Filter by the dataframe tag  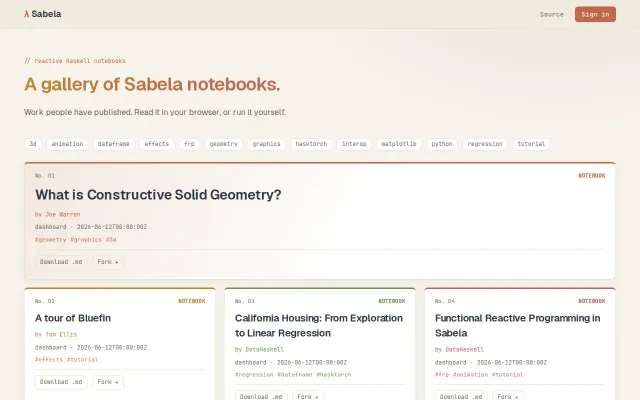(113, 144)
